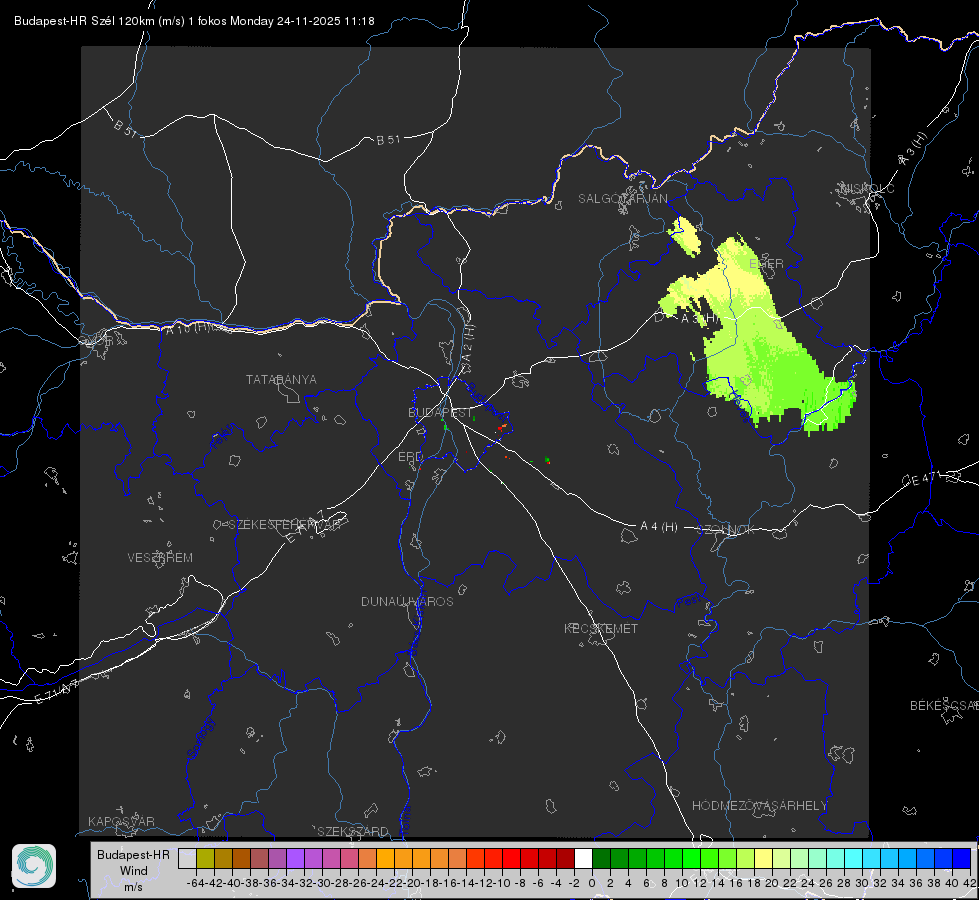Click the A 4 (H) road label
Viewport: 979px width, 900px height.
pos(659,527)
